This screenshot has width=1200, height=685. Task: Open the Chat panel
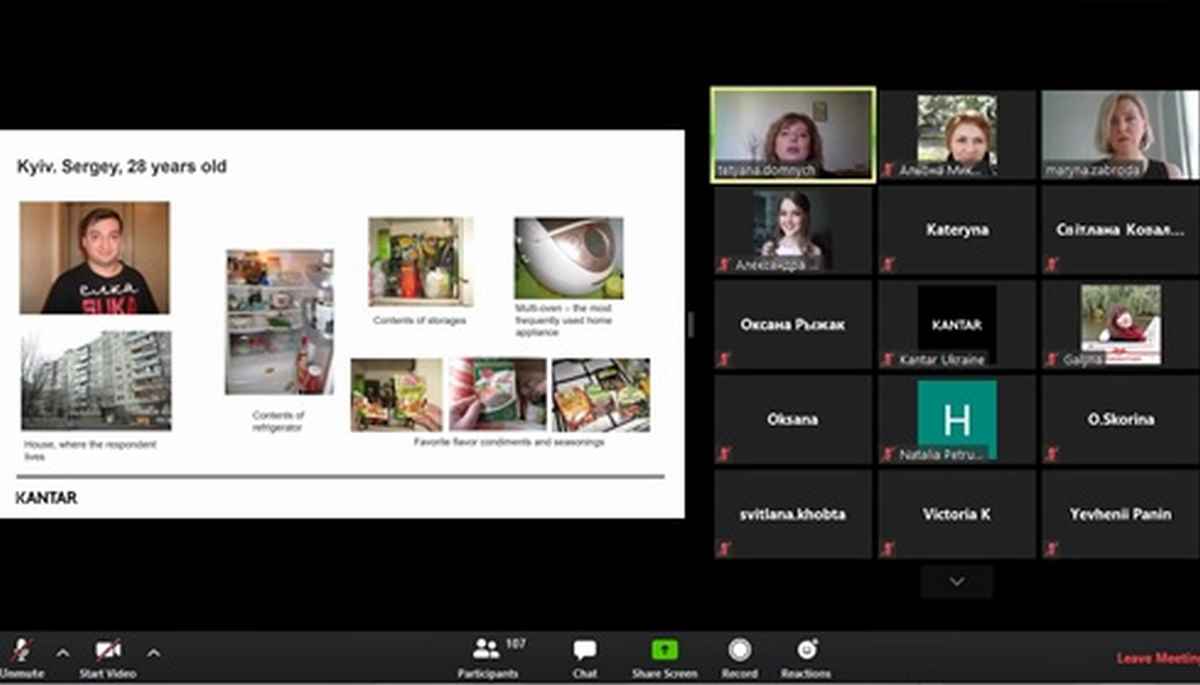pyautogui.click(x=585, y=657)
